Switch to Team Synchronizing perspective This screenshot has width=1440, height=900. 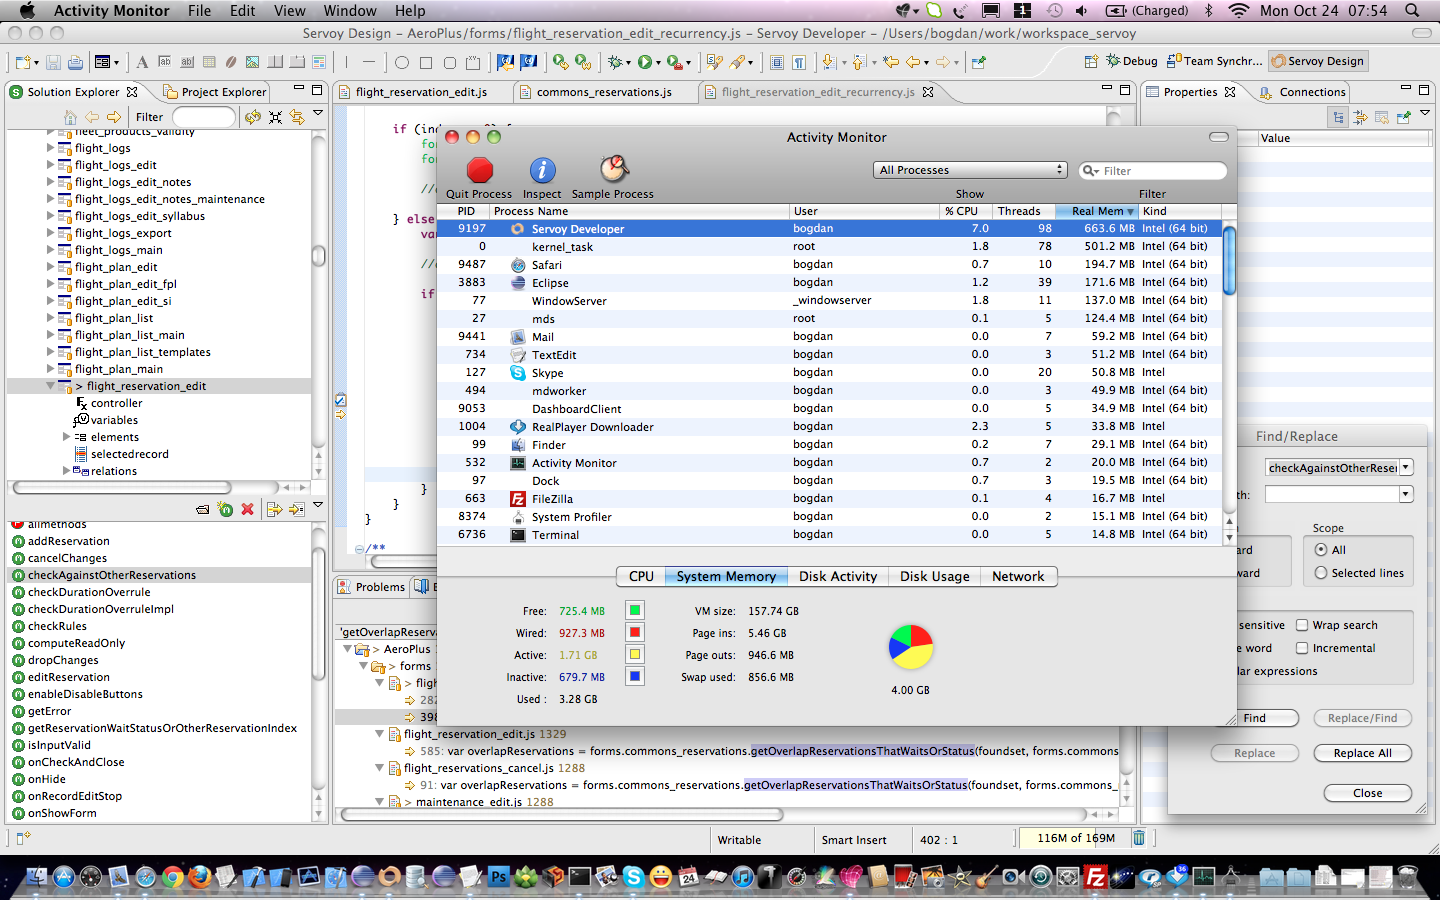click(x=1215, y=61)
